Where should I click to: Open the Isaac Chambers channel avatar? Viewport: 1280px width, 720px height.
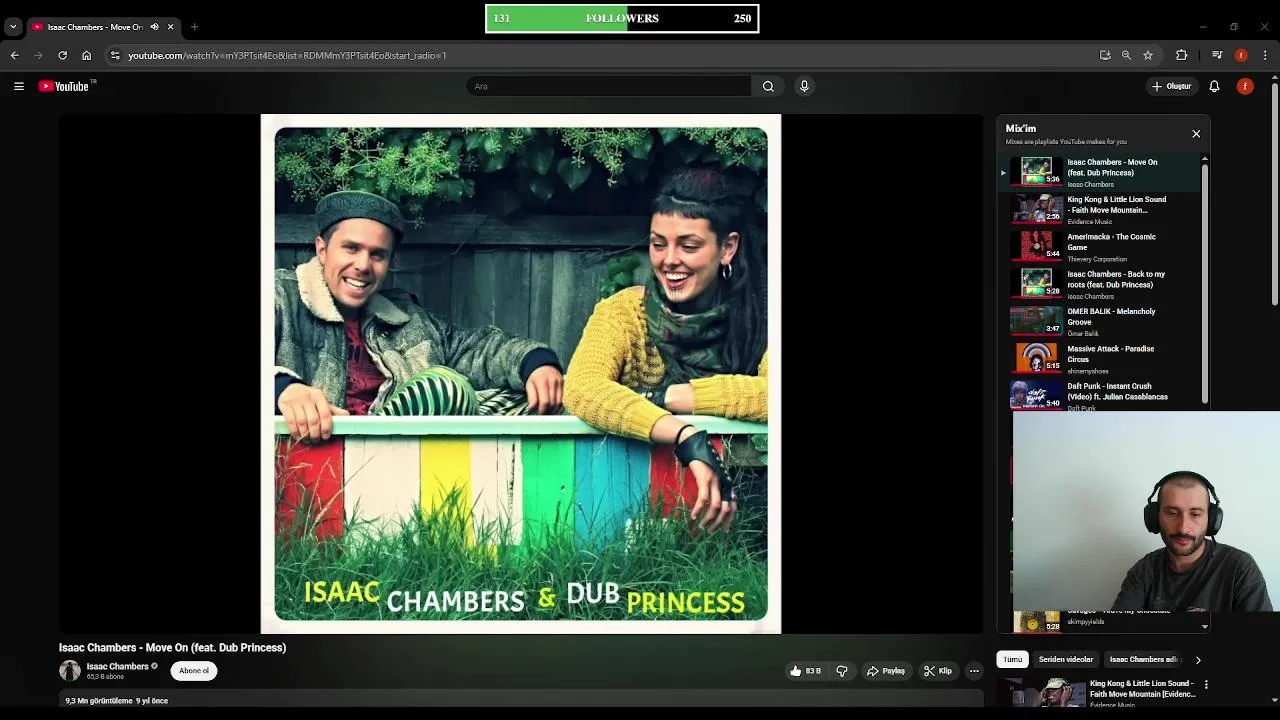(x=69, y=671)
